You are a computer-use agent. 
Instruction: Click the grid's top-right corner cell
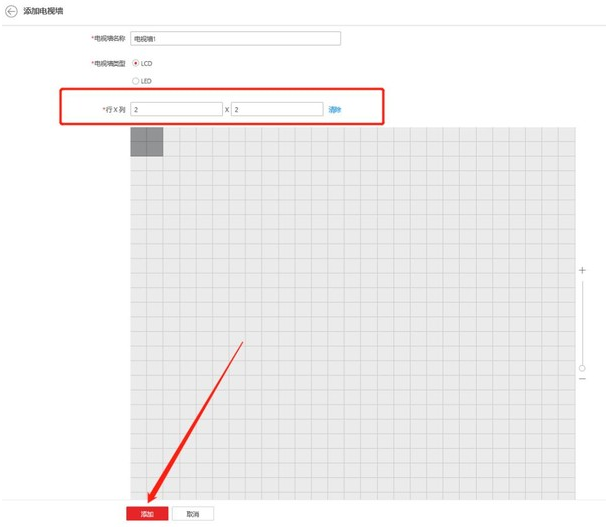(x=567, y=134)
